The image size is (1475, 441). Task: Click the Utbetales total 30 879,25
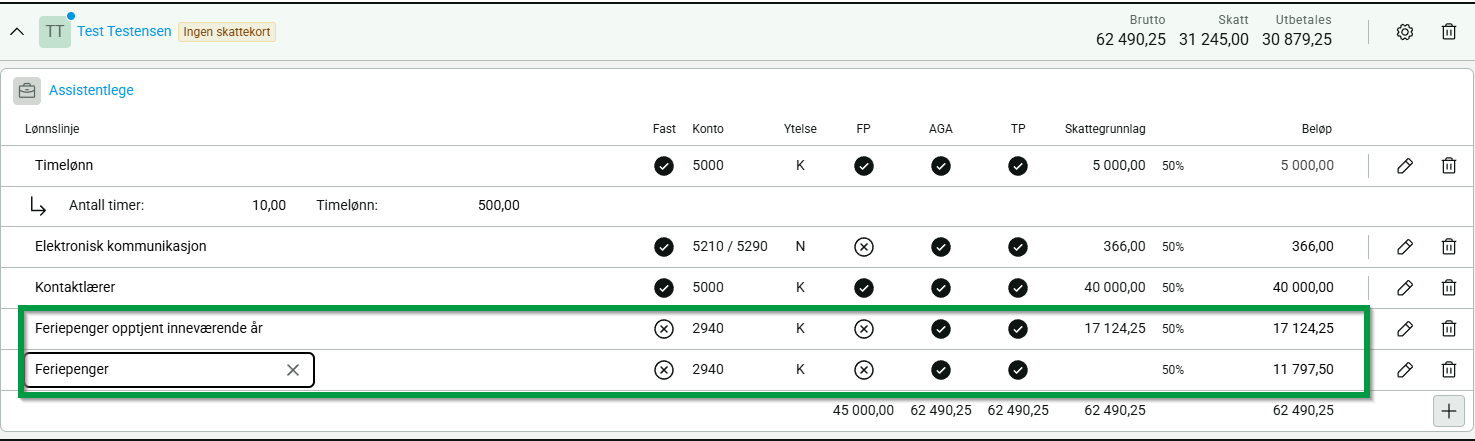coord(1297,40)
